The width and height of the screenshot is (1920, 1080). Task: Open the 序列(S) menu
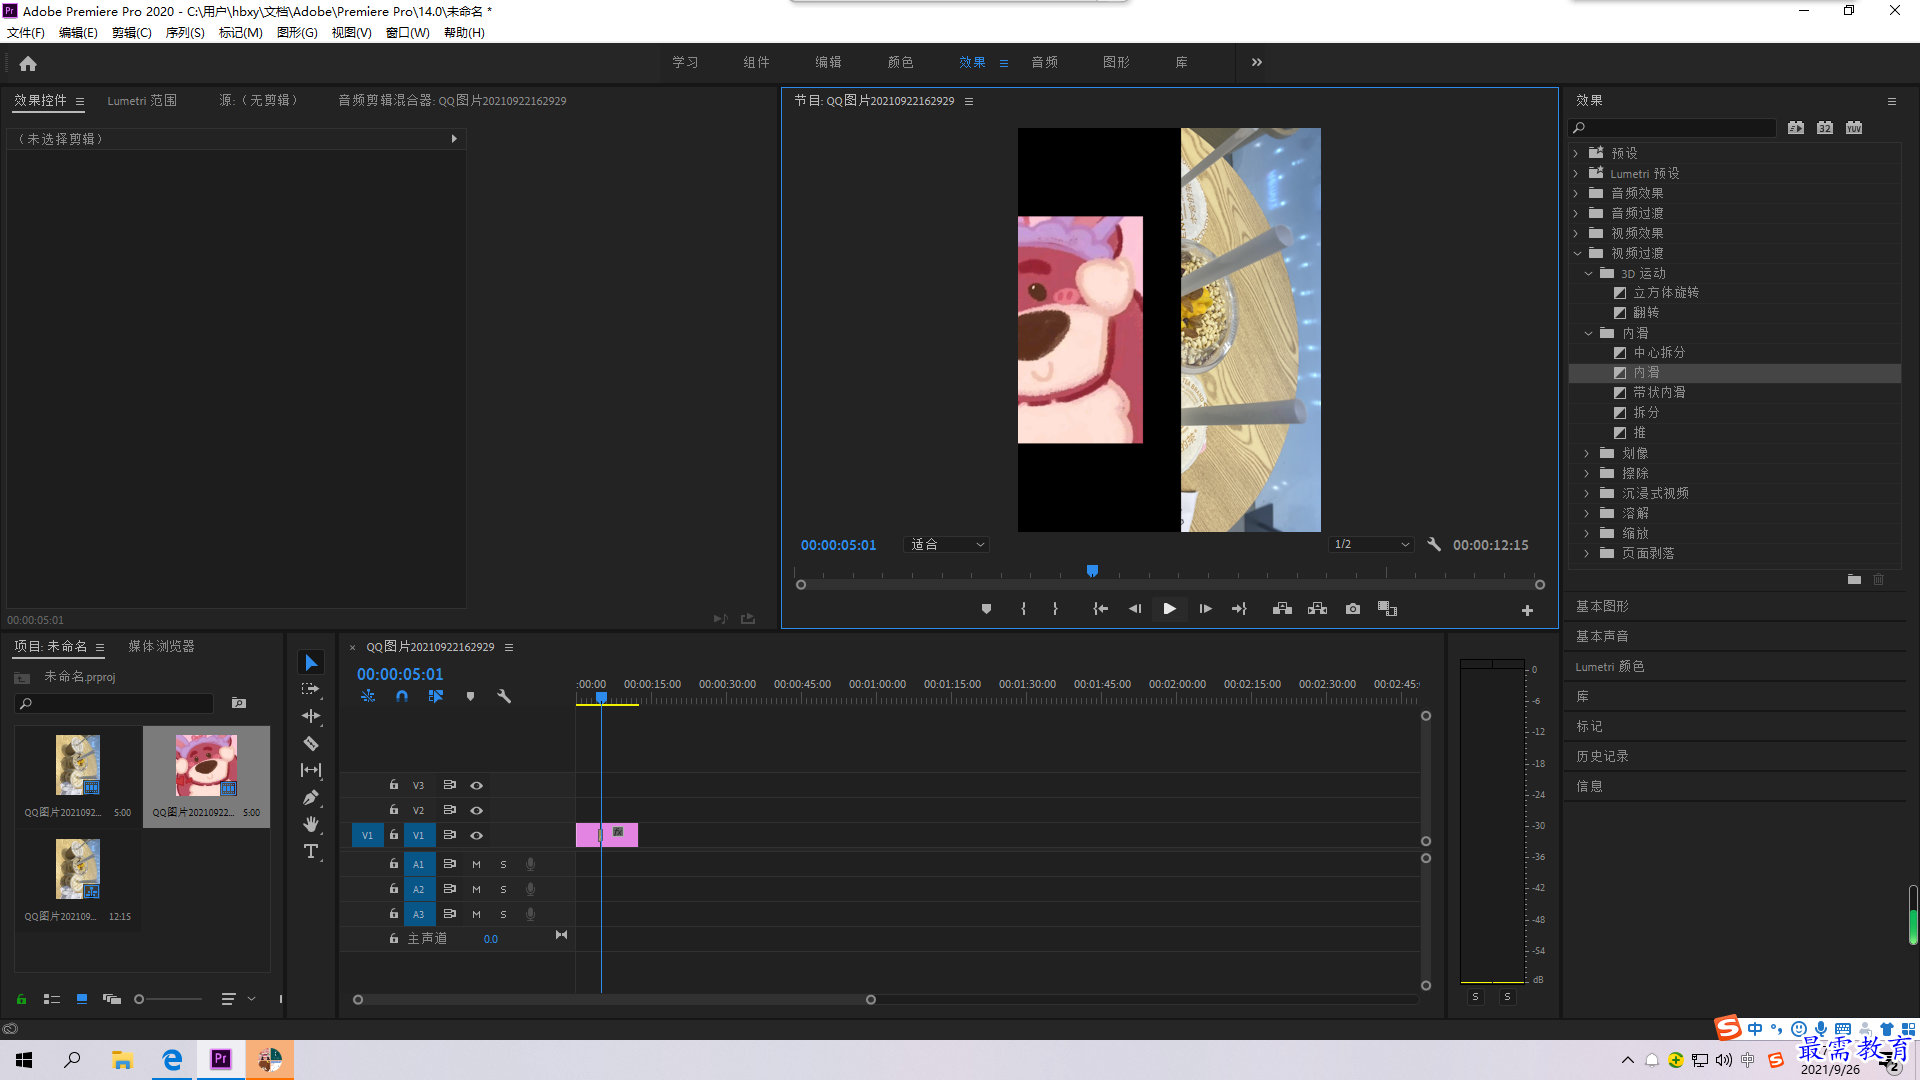click(185, 33)
